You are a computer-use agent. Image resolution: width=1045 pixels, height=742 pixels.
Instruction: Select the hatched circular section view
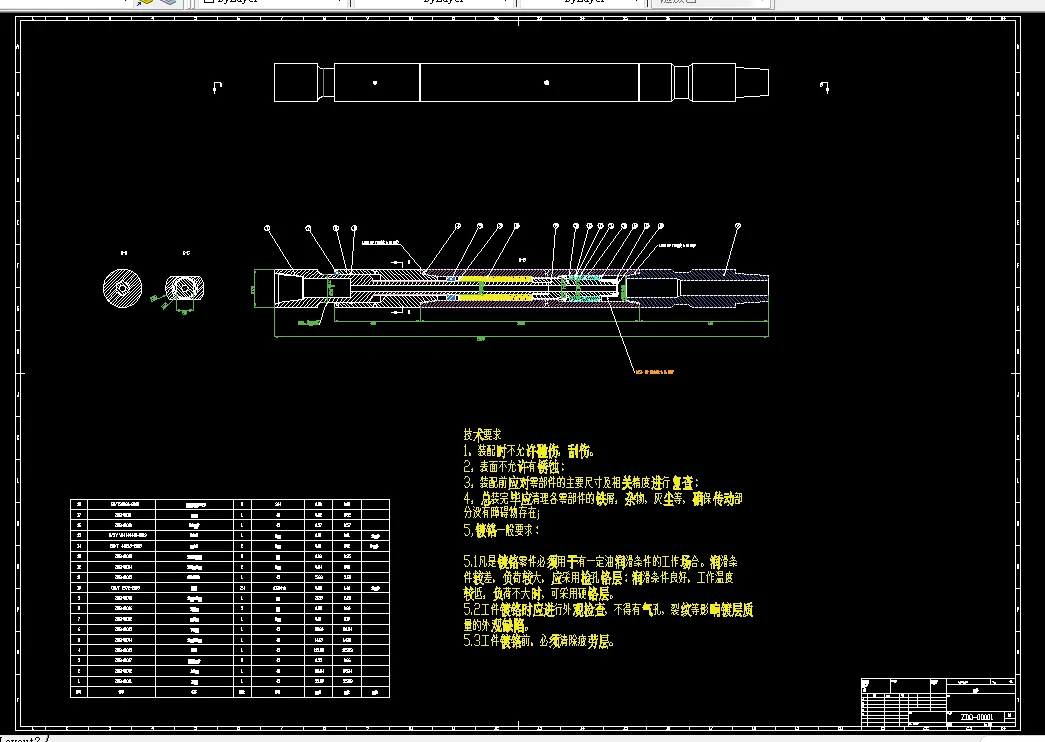coord(123,288)
